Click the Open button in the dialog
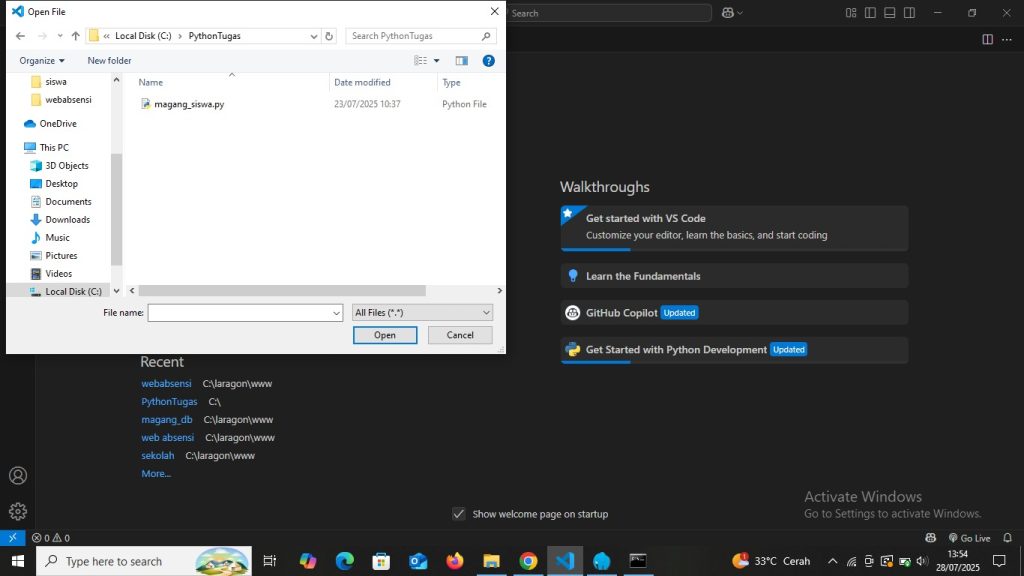The width and height of the screenshot is (1024, 576). (385, 335)
